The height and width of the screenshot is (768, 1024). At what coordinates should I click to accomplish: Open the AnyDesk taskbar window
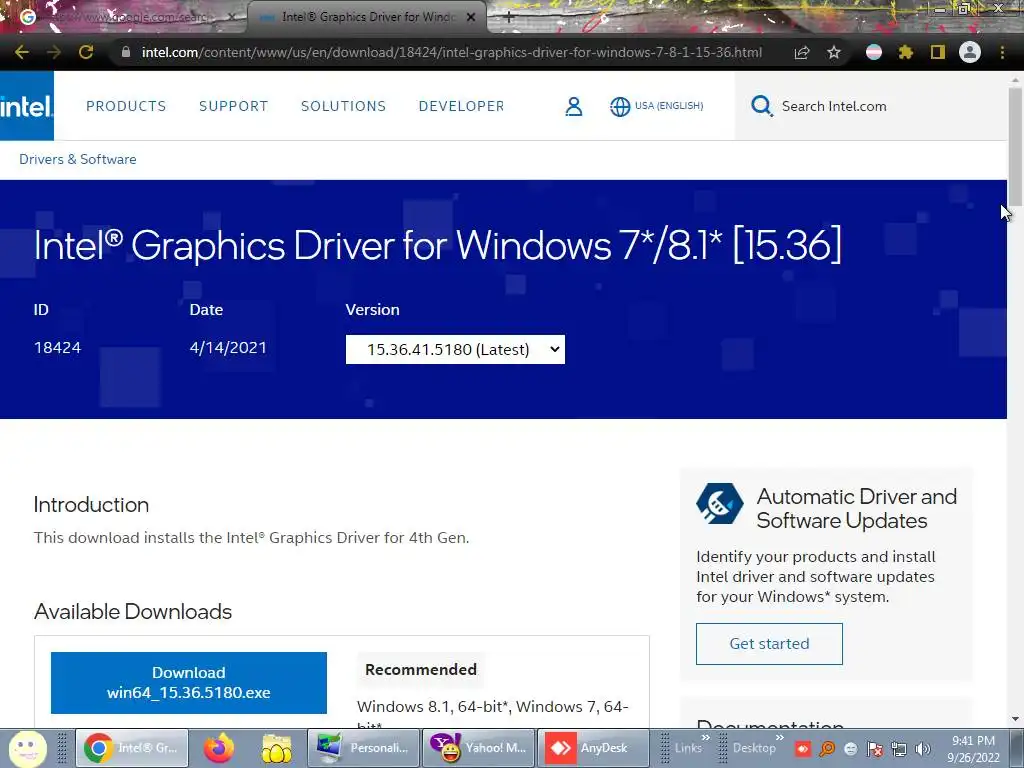click(x=593, y=748)
